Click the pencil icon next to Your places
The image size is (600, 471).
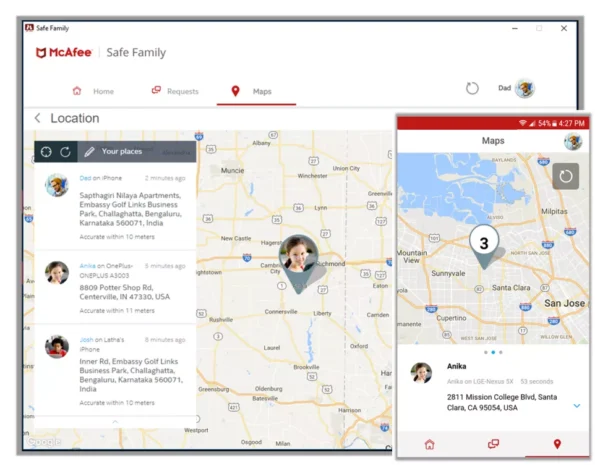(90, 152)
